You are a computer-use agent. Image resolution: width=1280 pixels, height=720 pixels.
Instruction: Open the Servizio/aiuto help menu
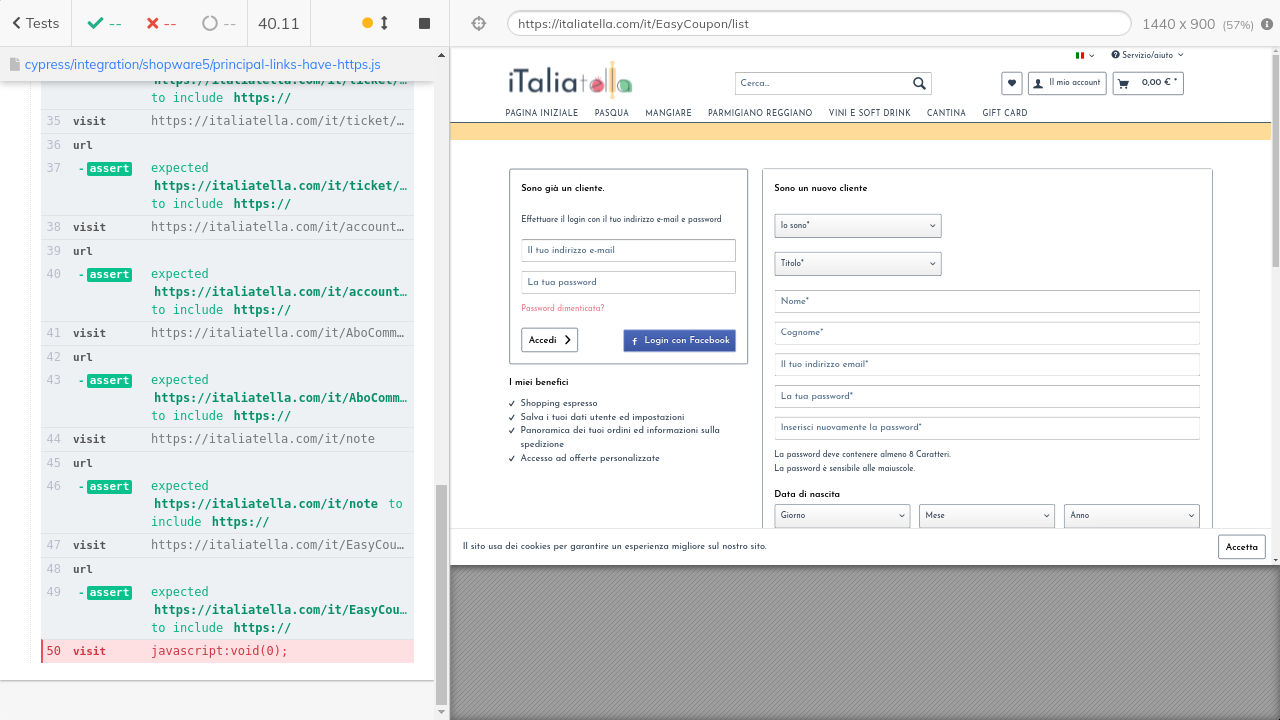pyautogui.click(x=1147, y=55)
